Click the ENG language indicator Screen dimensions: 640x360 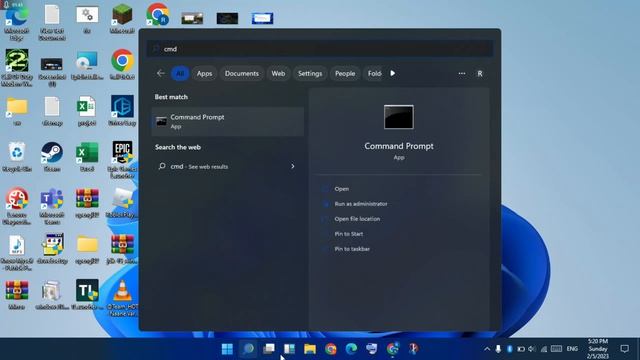coord(572,349)
